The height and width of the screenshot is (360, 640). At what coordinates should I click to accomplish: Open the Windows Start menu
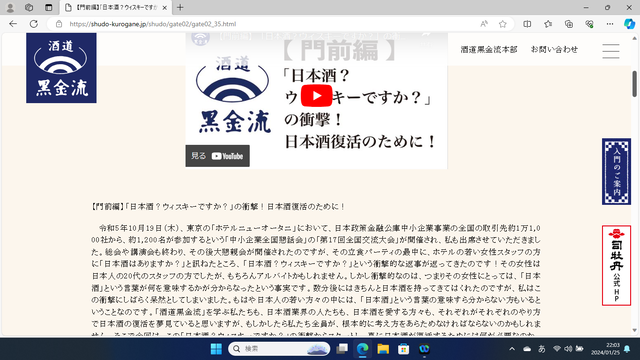[x=216, y=349]
